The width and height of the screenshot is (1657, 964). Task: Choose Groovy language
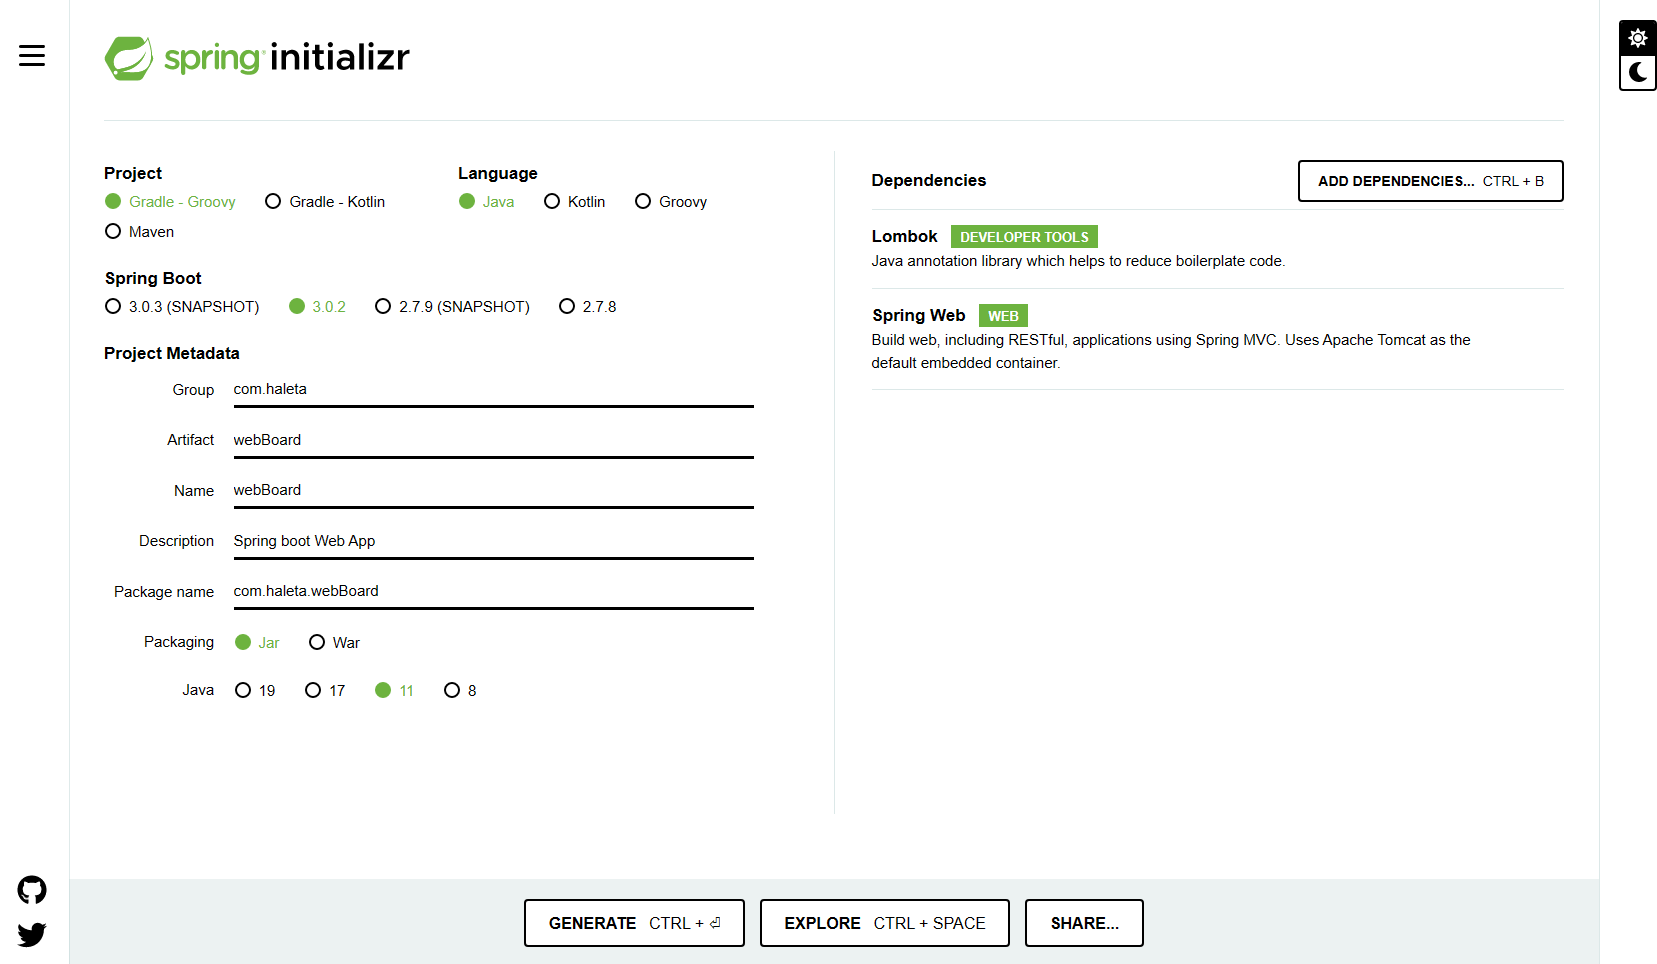(x=671, y=202)
